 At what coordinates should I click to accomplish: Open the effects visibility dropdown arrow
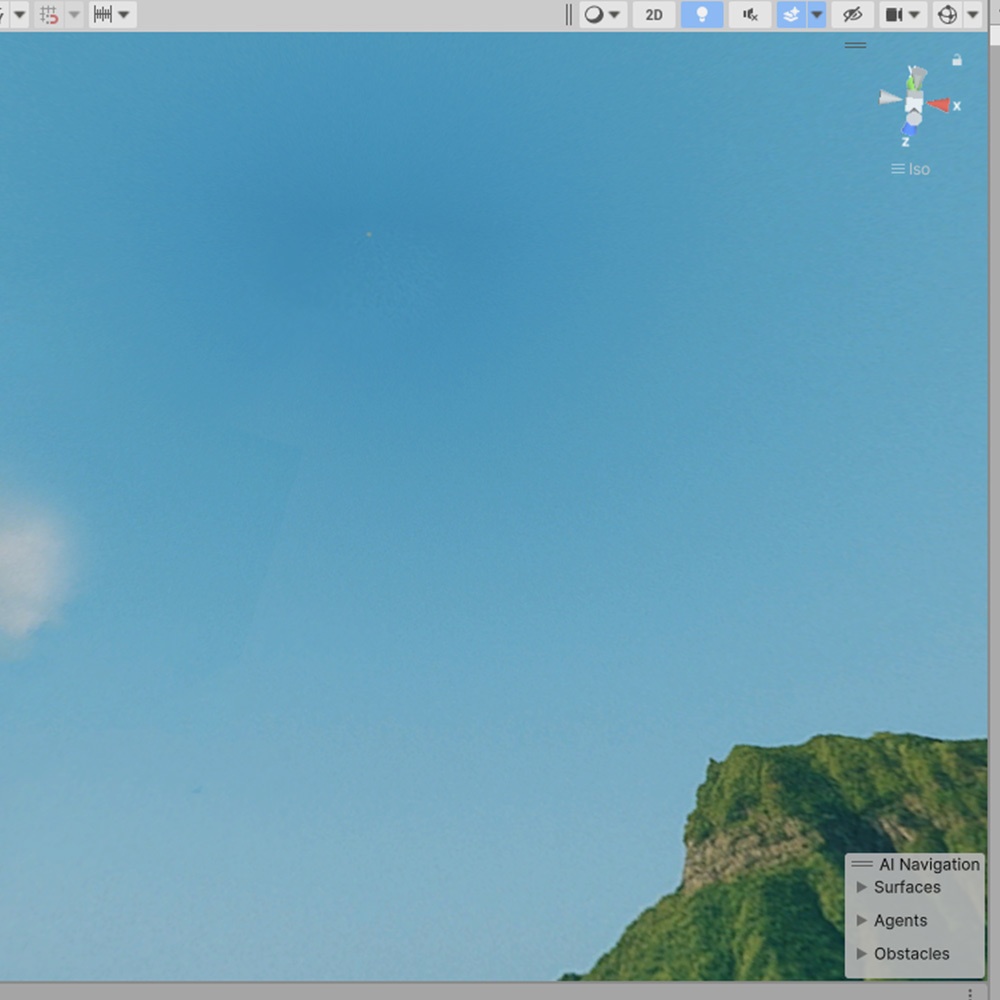click(817, 14)
